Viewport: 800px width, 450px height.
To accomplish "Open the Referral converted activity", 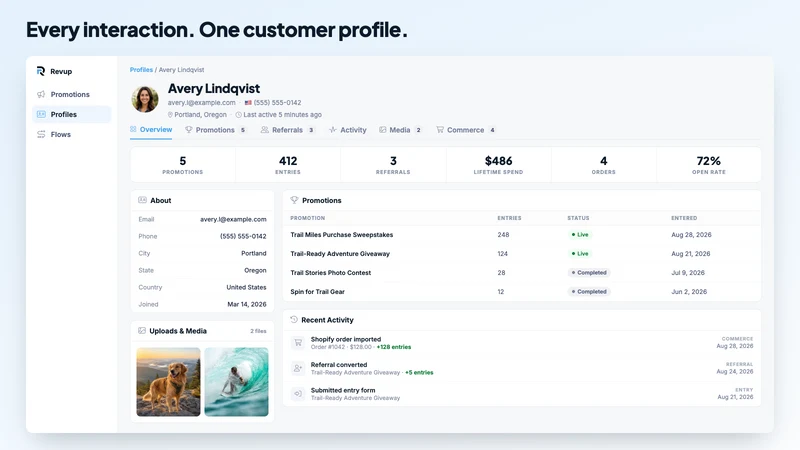I will coord(522,368).
